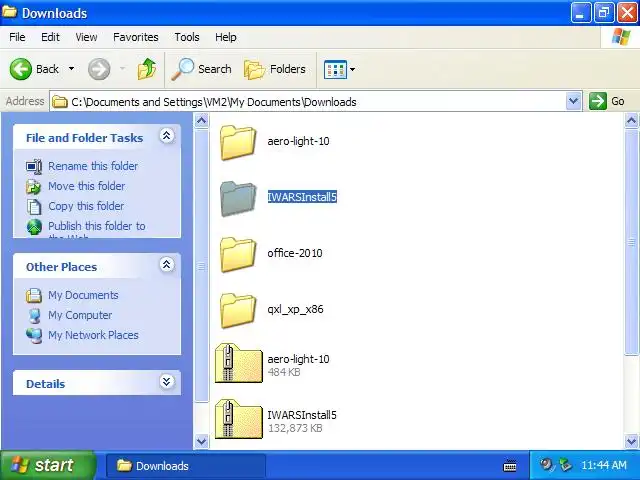Image resolution: width=640 pixels, height=480 pixels.
Task: Select the aero-light-10 folder icon
Action: point(238,142)
